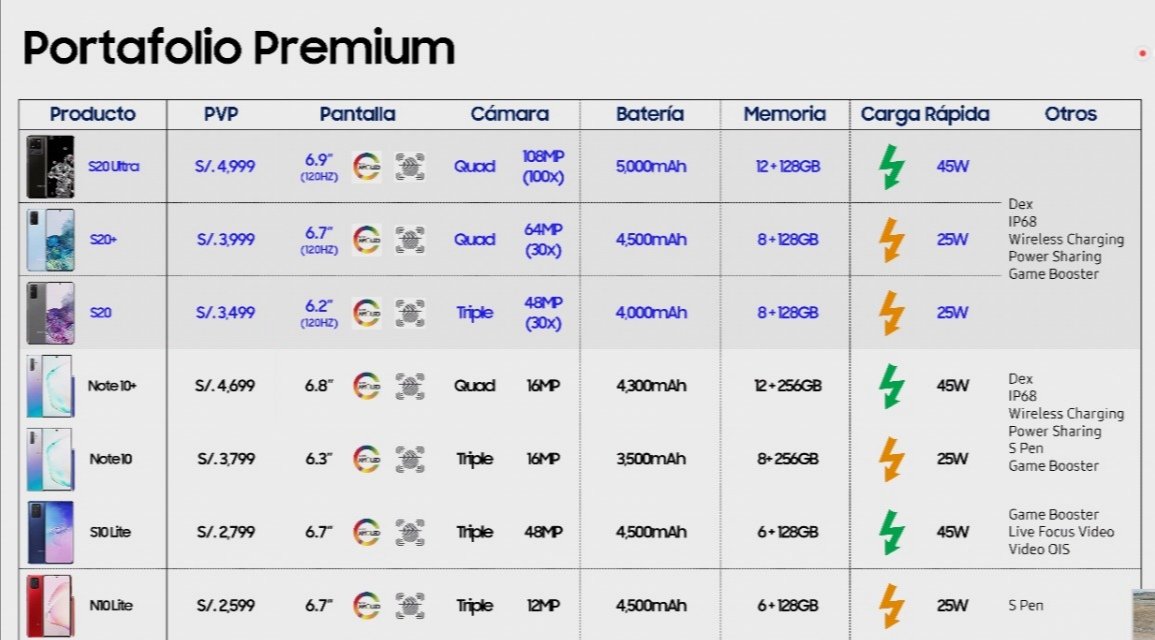Click the Otros column header
The image size is (1155, 640).
pos(1071,114)
